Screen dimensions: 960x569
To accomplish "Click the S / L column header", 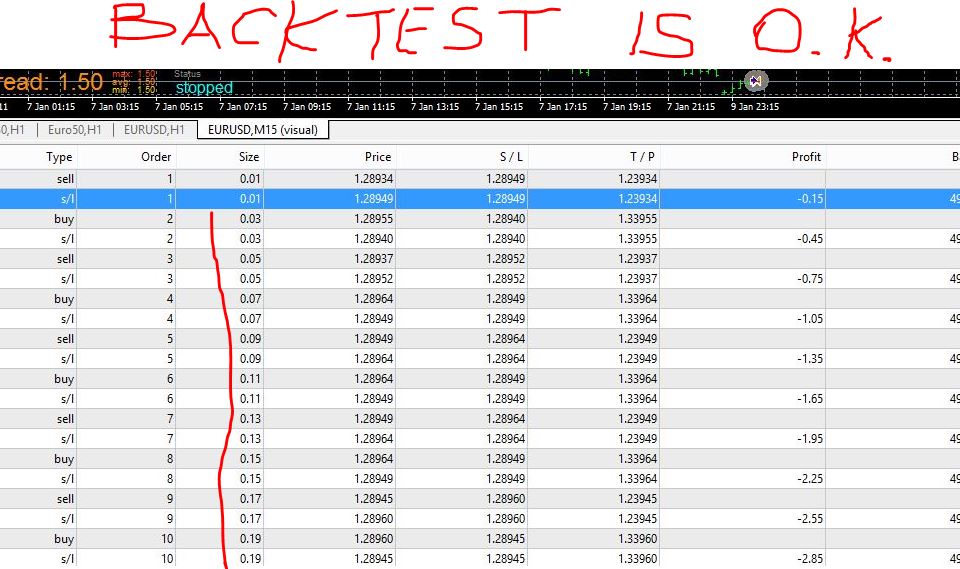I will click(x=511, y=157).
